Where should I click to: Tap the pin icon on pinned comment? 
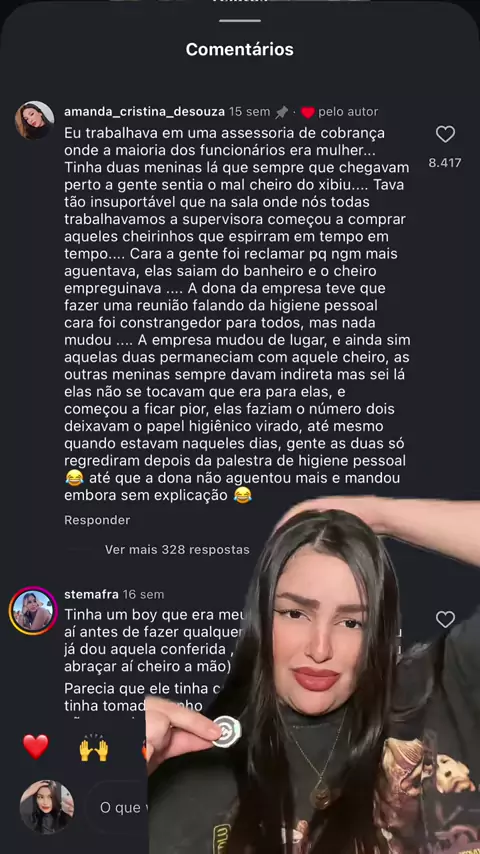pyautogui.click(x=282, y=112)
